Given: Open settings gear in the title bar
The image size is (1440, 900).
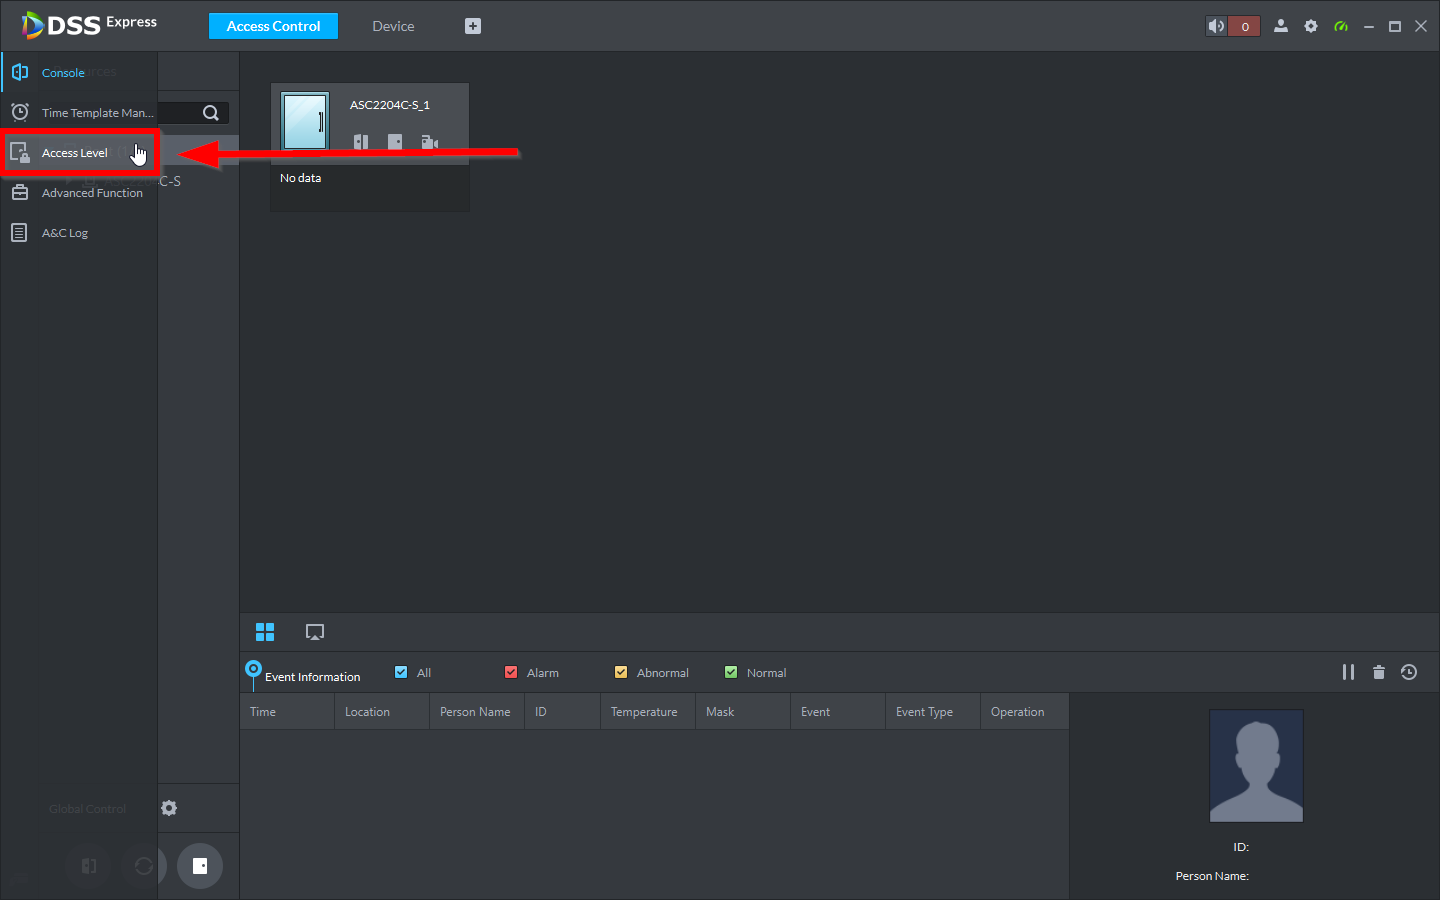Looking at the screenshot, I should [1311, 26].
